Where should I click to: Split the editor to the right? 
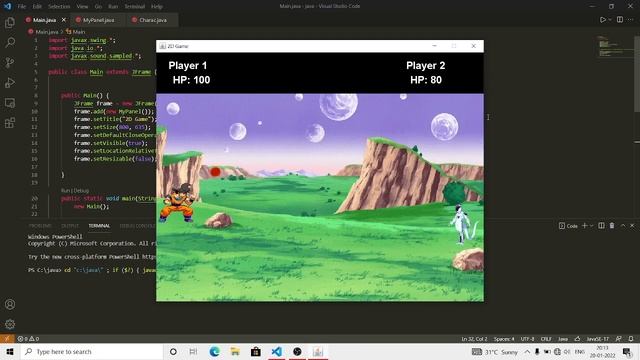(620, 20)
